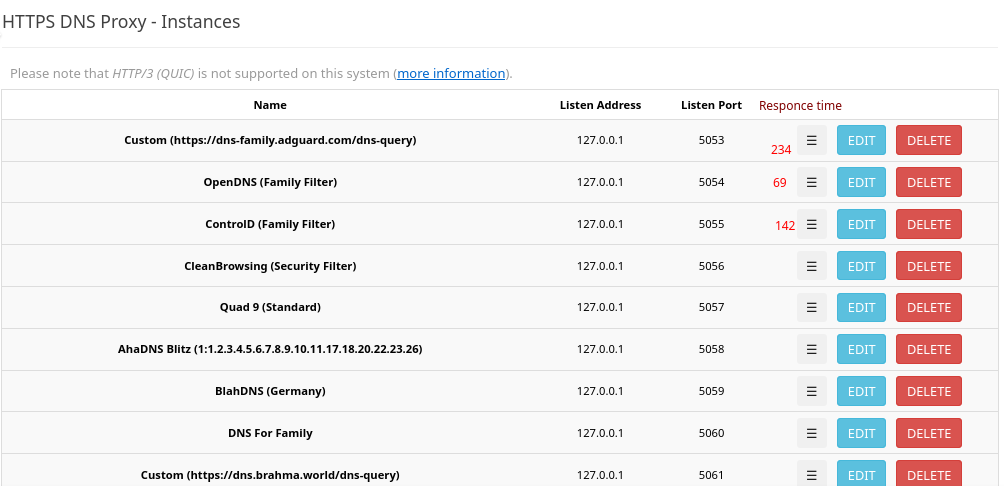Click the drag handle for BlahDNS (Germany)
This screenshot has height=486, width=1004.
(812, 391)
